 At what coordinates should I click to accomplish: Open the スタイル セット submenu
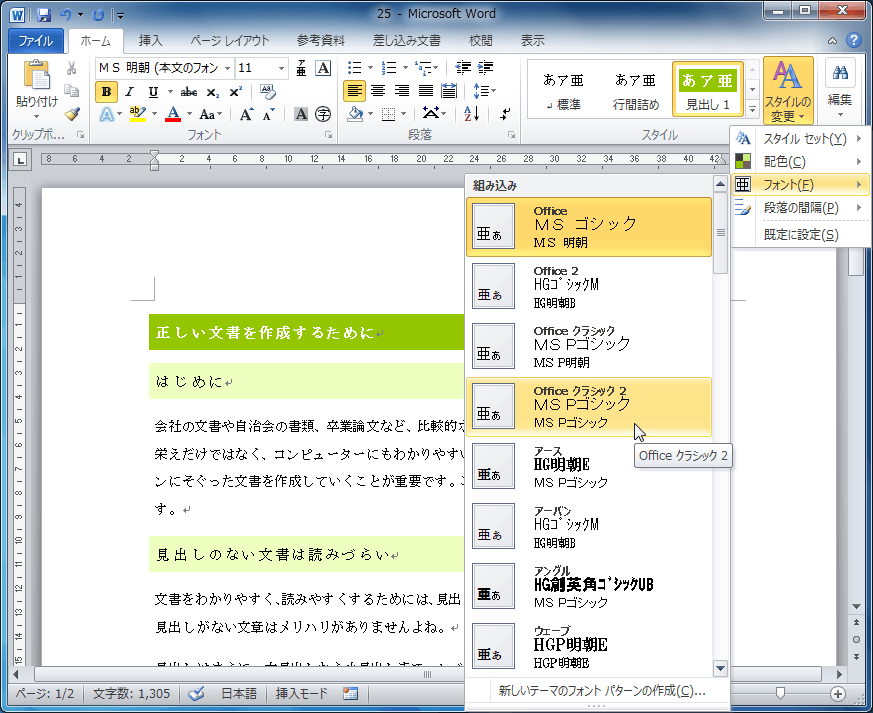click(x=800, y=139)
